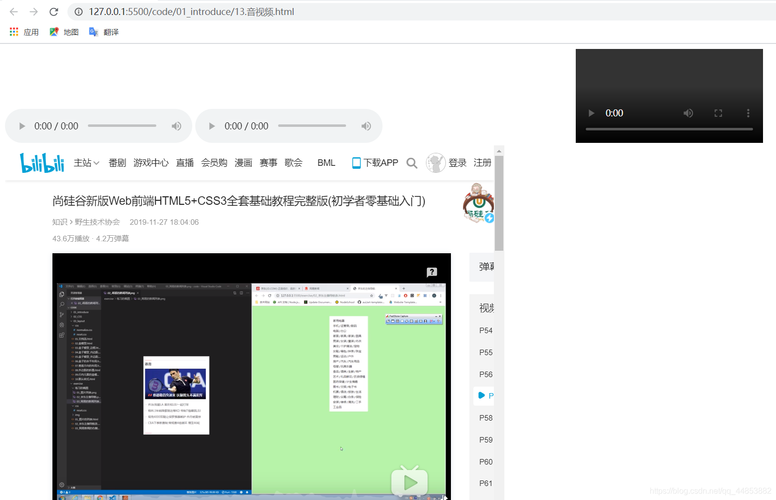
Task: Click the date 2019-11-27 18:04:06
Action: click(164, 222)
